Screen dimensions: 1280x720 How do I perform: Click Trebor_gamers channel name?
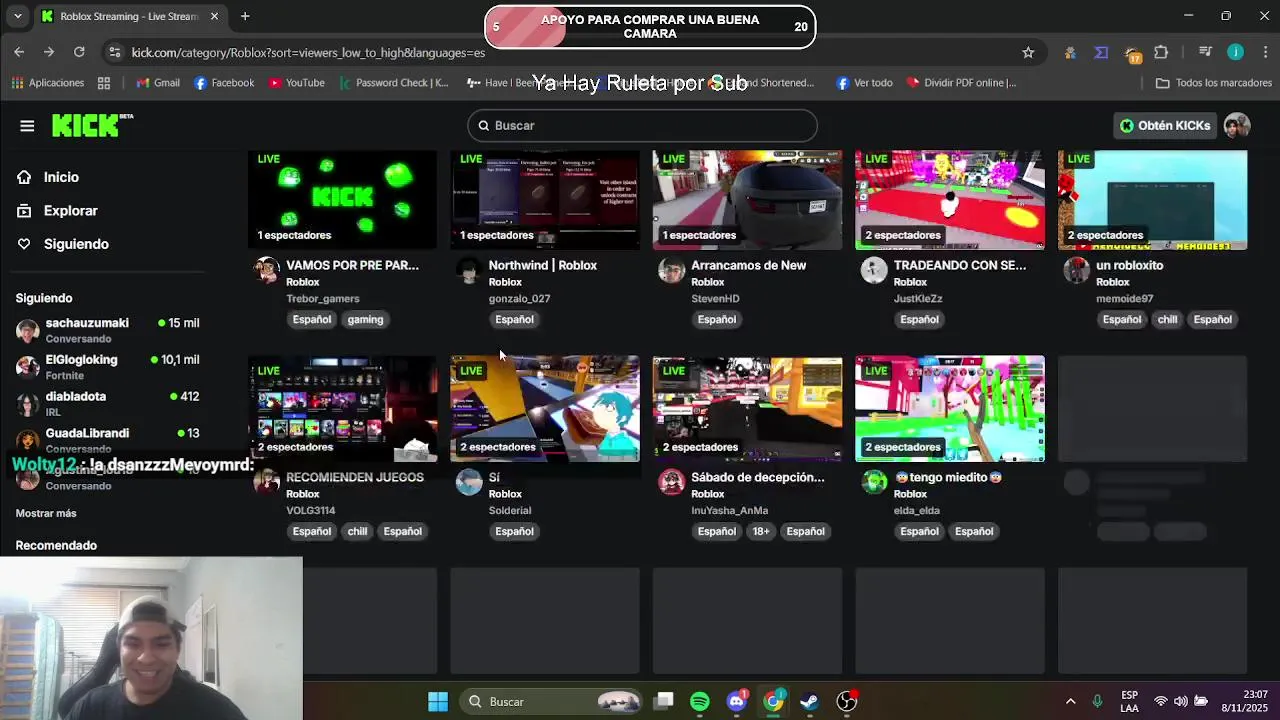tap(322, 299)
